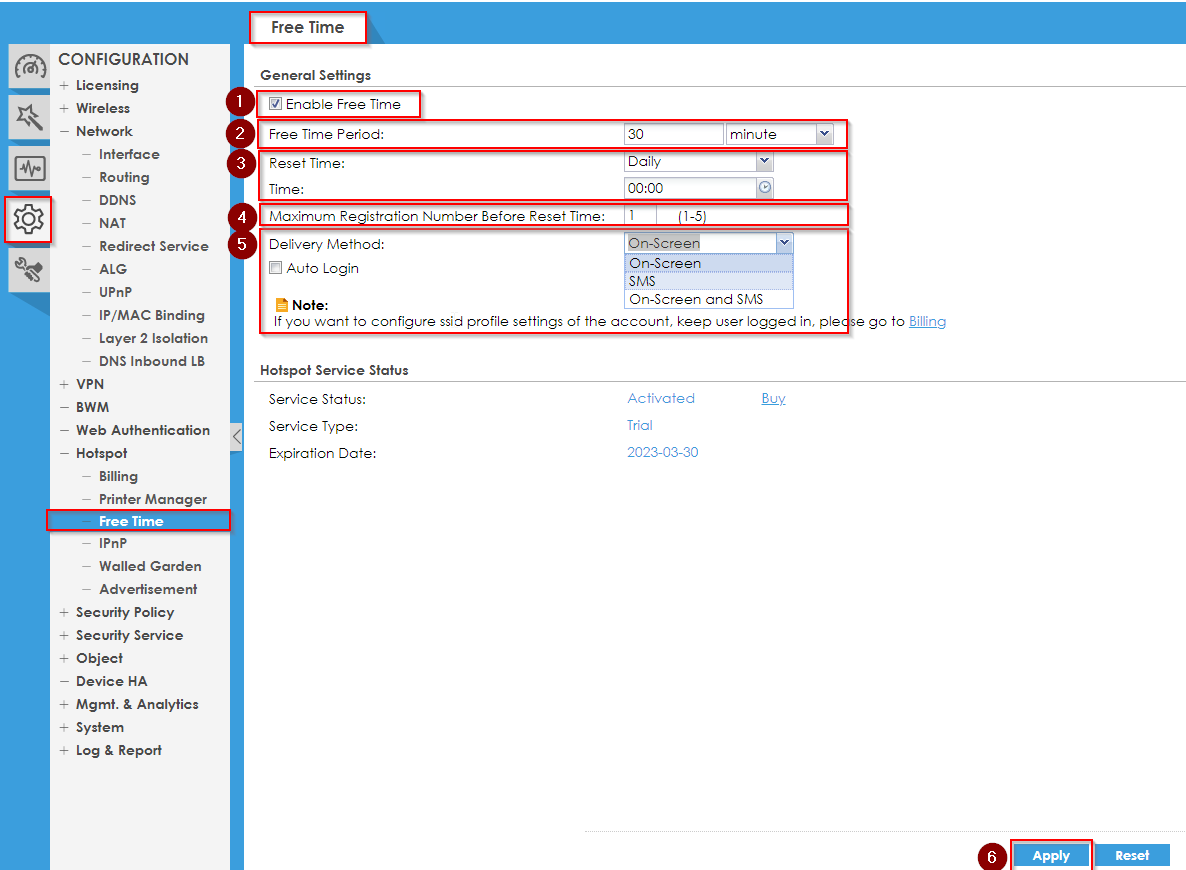Open the Monitor activity icon
The image size is (1186, 870).
[30, 168]
